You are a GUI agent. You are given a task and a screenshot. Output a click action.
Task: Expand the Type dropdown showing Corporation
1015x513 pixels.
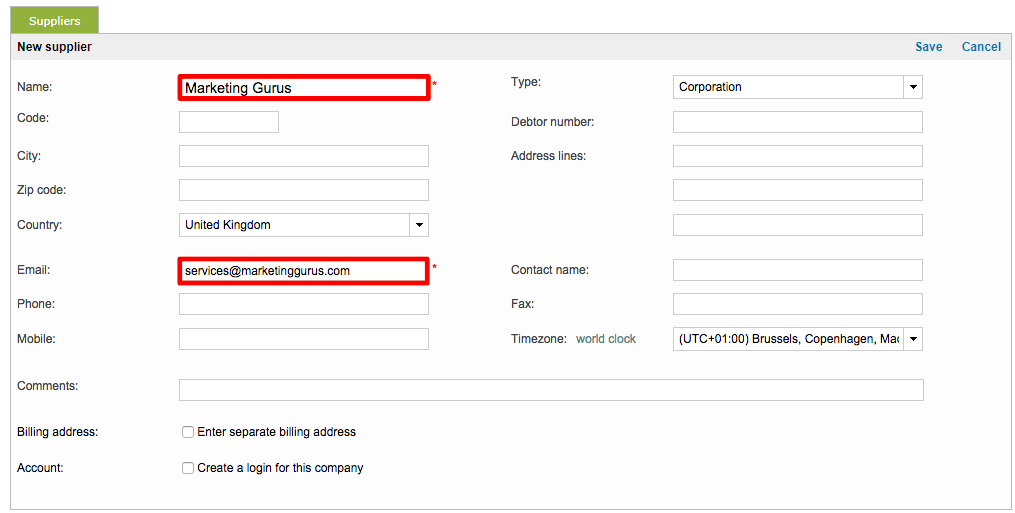[912, 88]
